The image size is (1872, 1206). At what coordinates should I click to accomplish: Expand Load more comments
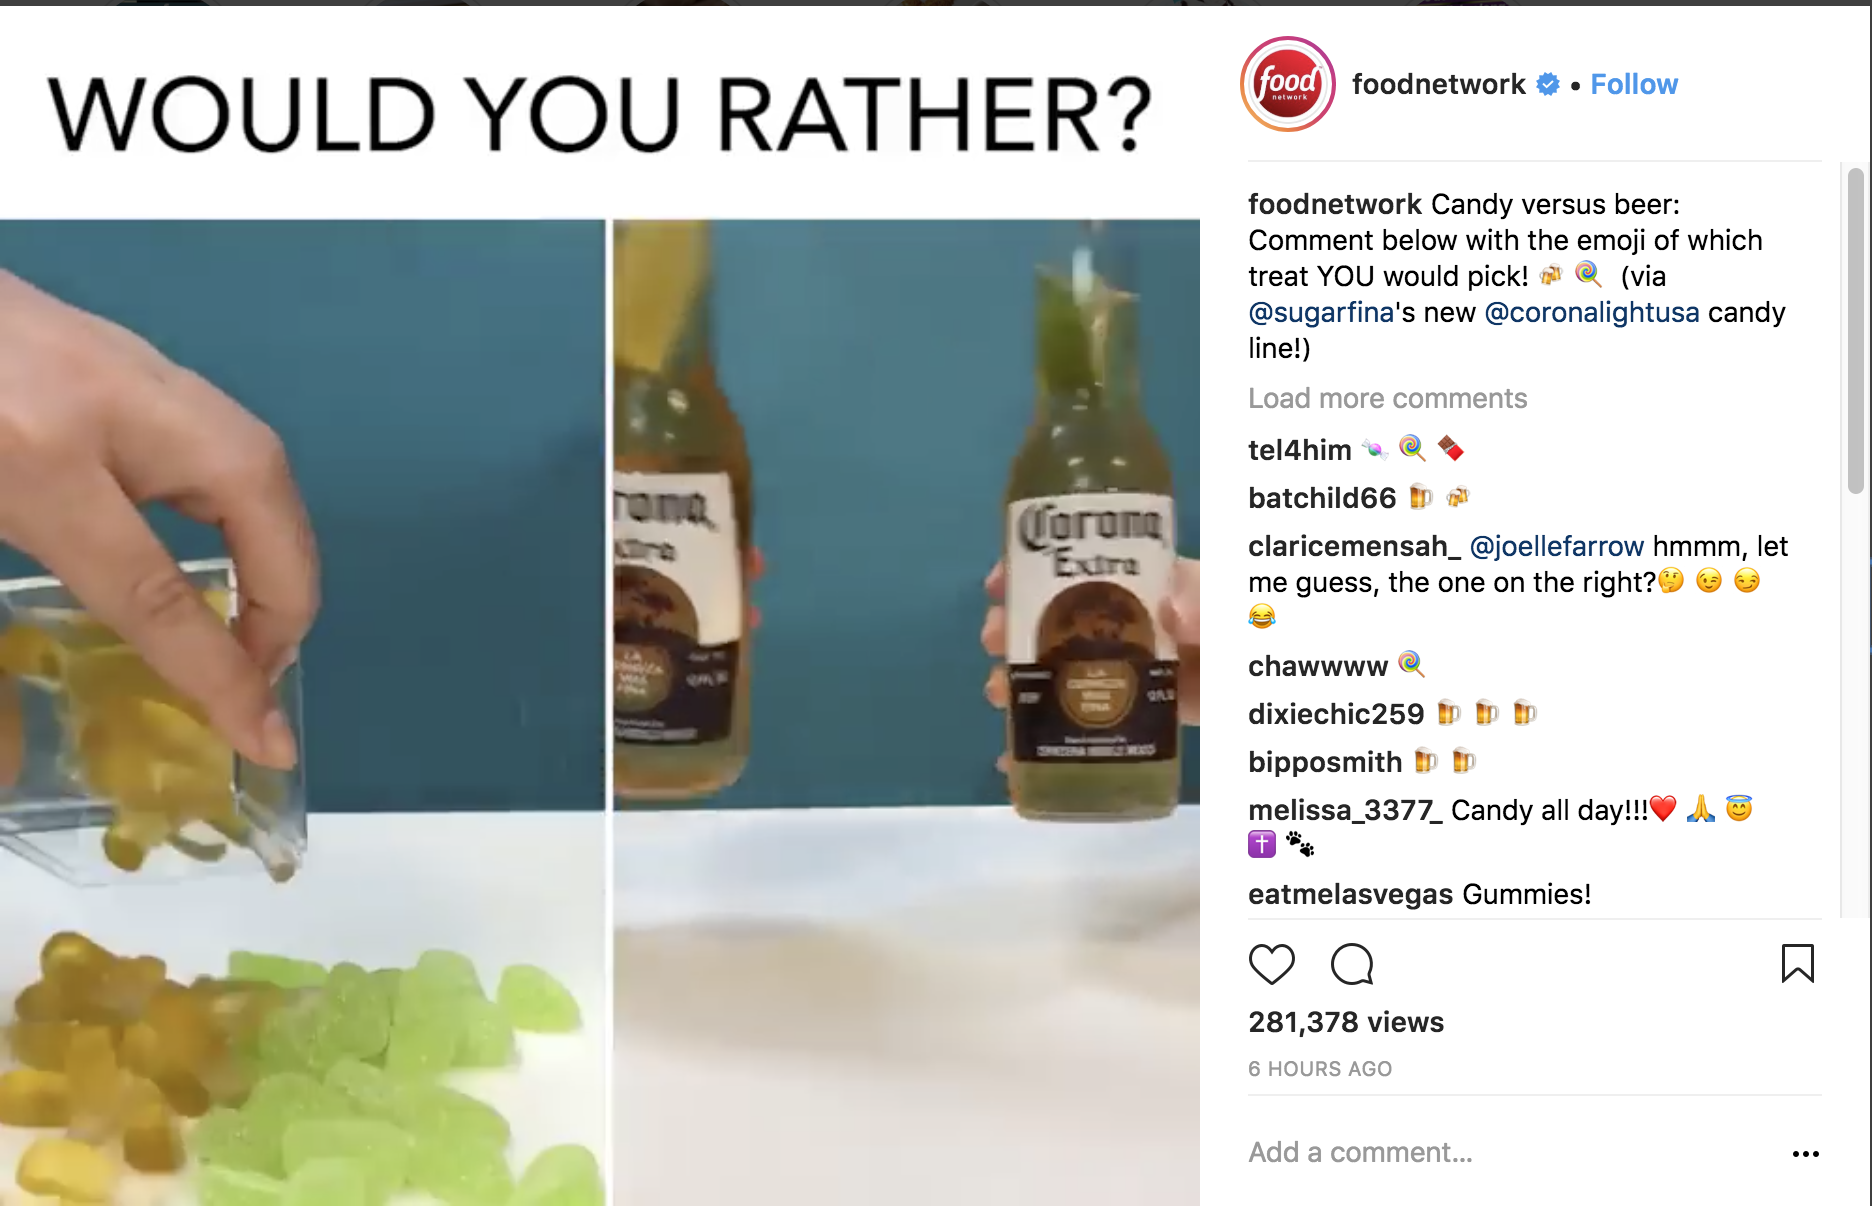tap(1387, 398)
